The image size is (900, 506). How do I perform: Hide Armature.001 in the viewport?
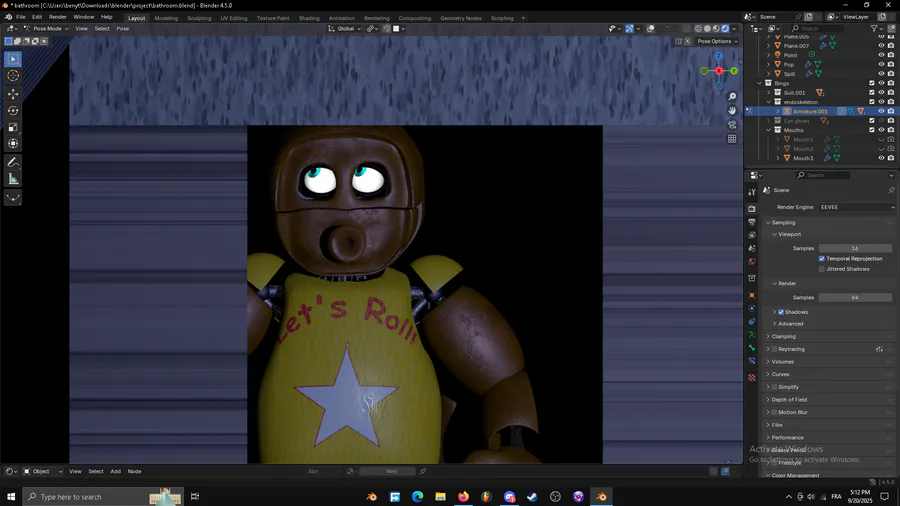click(x=881, y=111)
